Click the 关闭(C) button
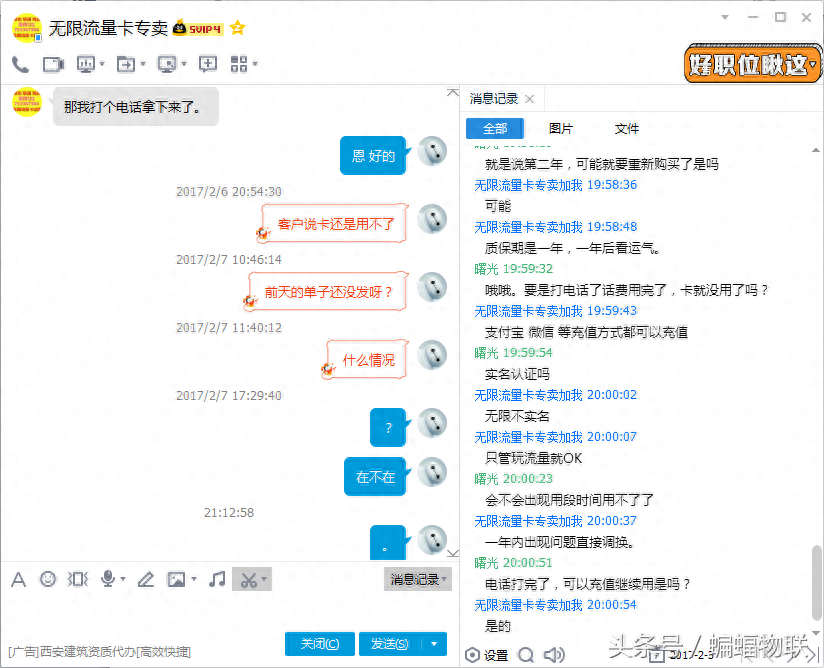This screenshot has width=824, height=668. tap(320, 644)
